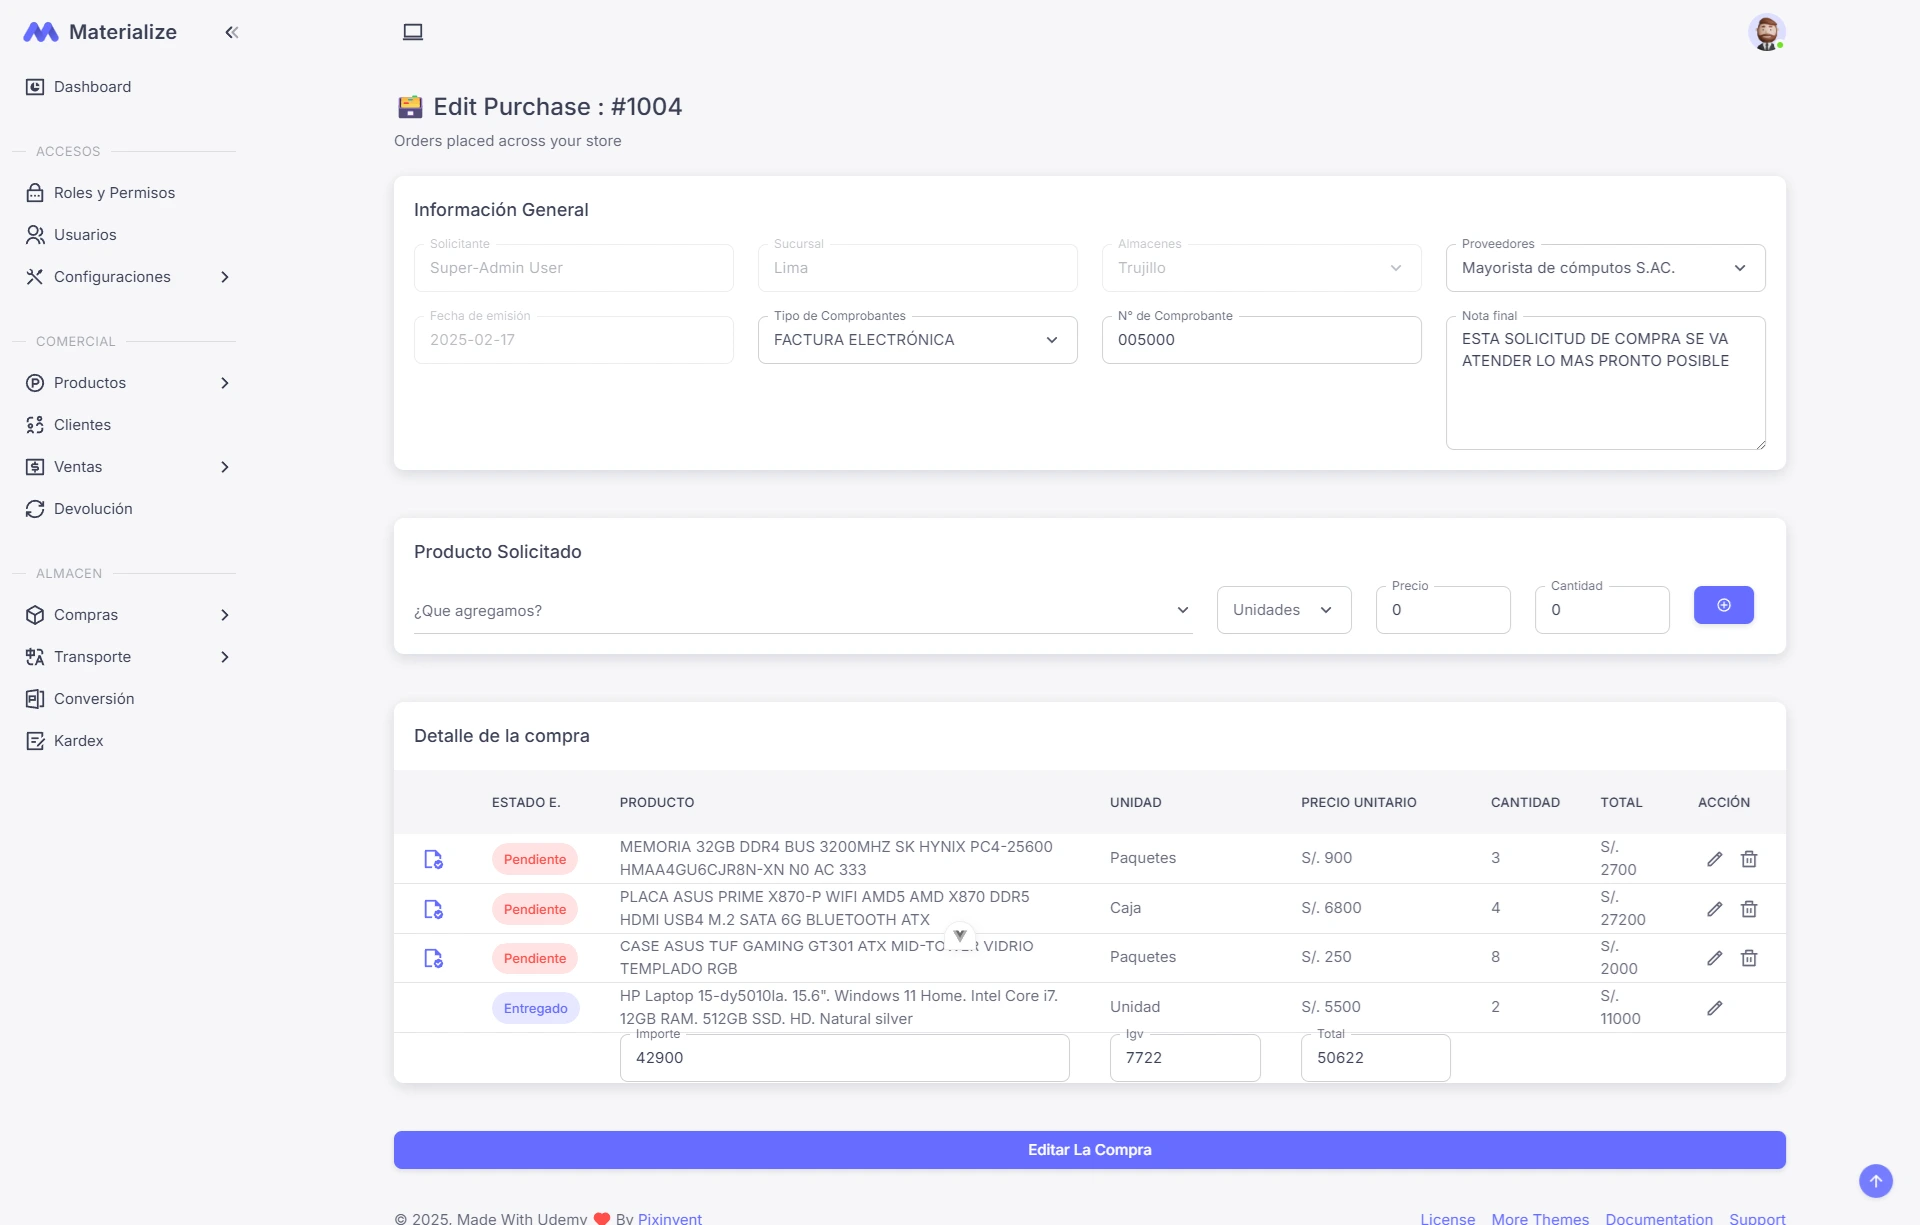Image resolution: width=1920 pixels, height=1225 pixels.
Task: Collapse the sidebar with double-chevron icon
Action: tap(232, 32)
